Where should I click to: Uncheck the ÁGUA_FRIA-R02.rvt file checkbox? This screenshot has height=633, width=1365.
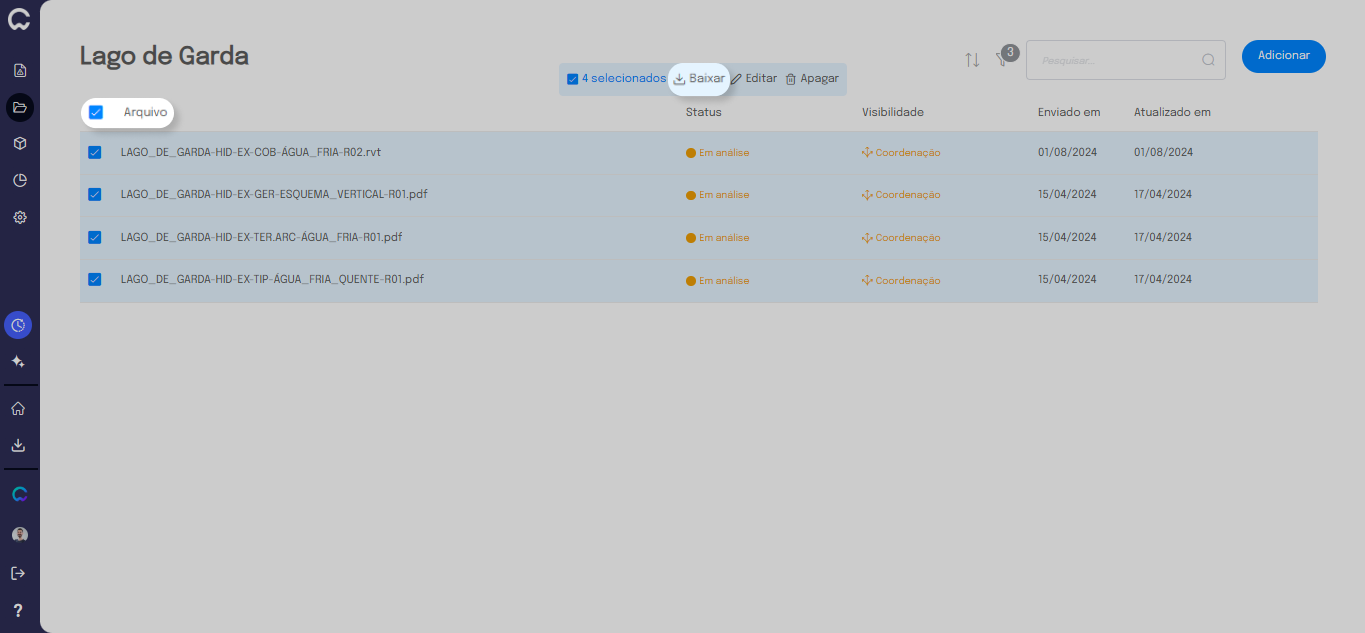[x=95, y=153]
